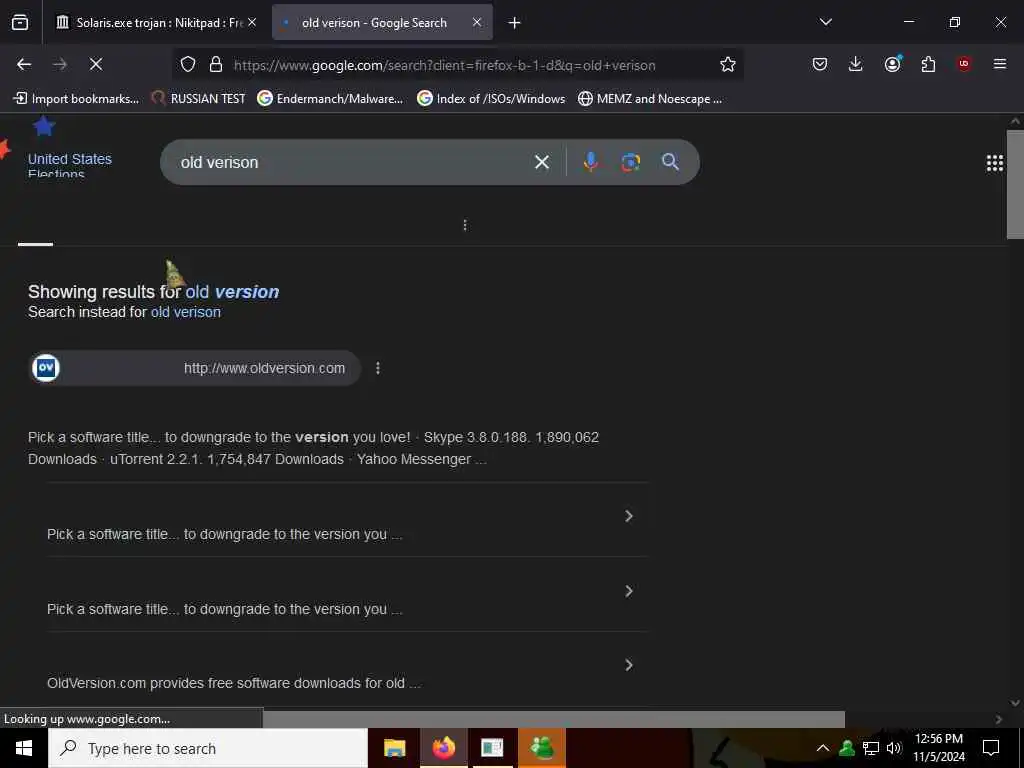Screen dimensions: 1024x768
Task: Click the horizontal scrollbar thumb
Action: pos(554,719)
